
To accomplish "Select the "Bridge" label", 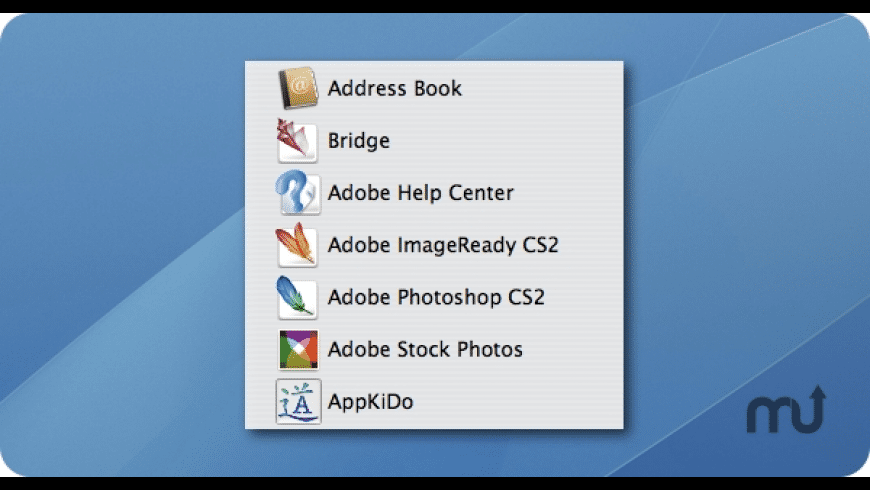I will 358,141.
